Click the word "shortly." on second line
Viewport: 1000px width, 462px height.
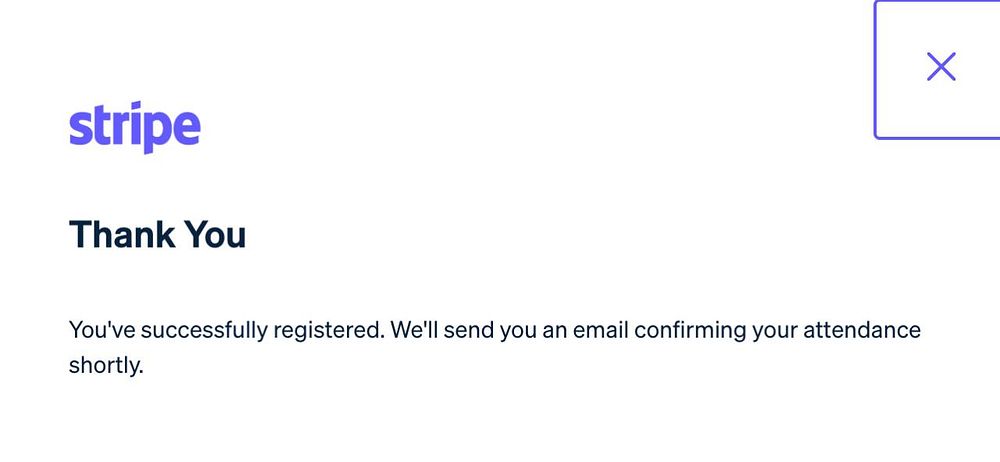point(106,365)
